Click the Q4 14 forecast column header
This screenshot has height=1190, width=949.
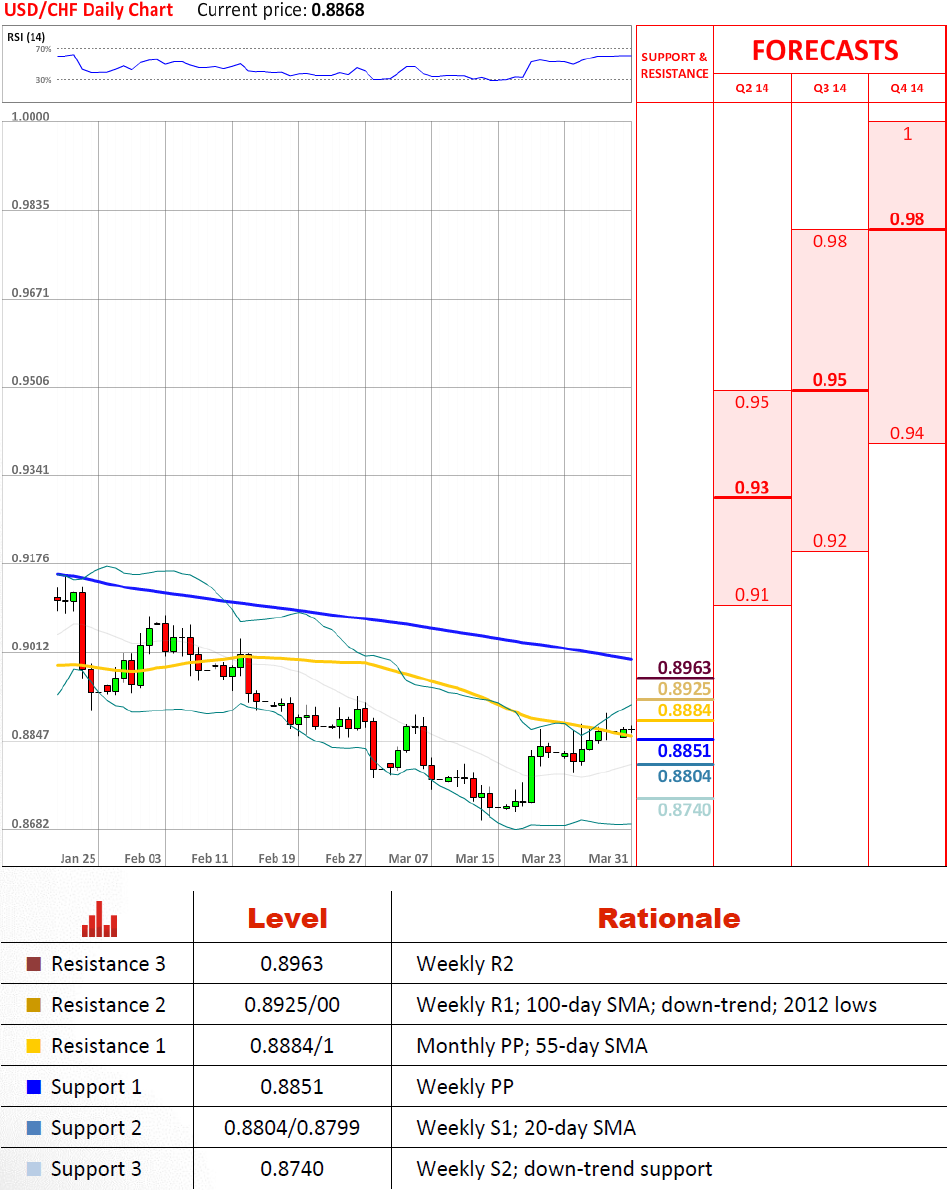click(907, 88)
